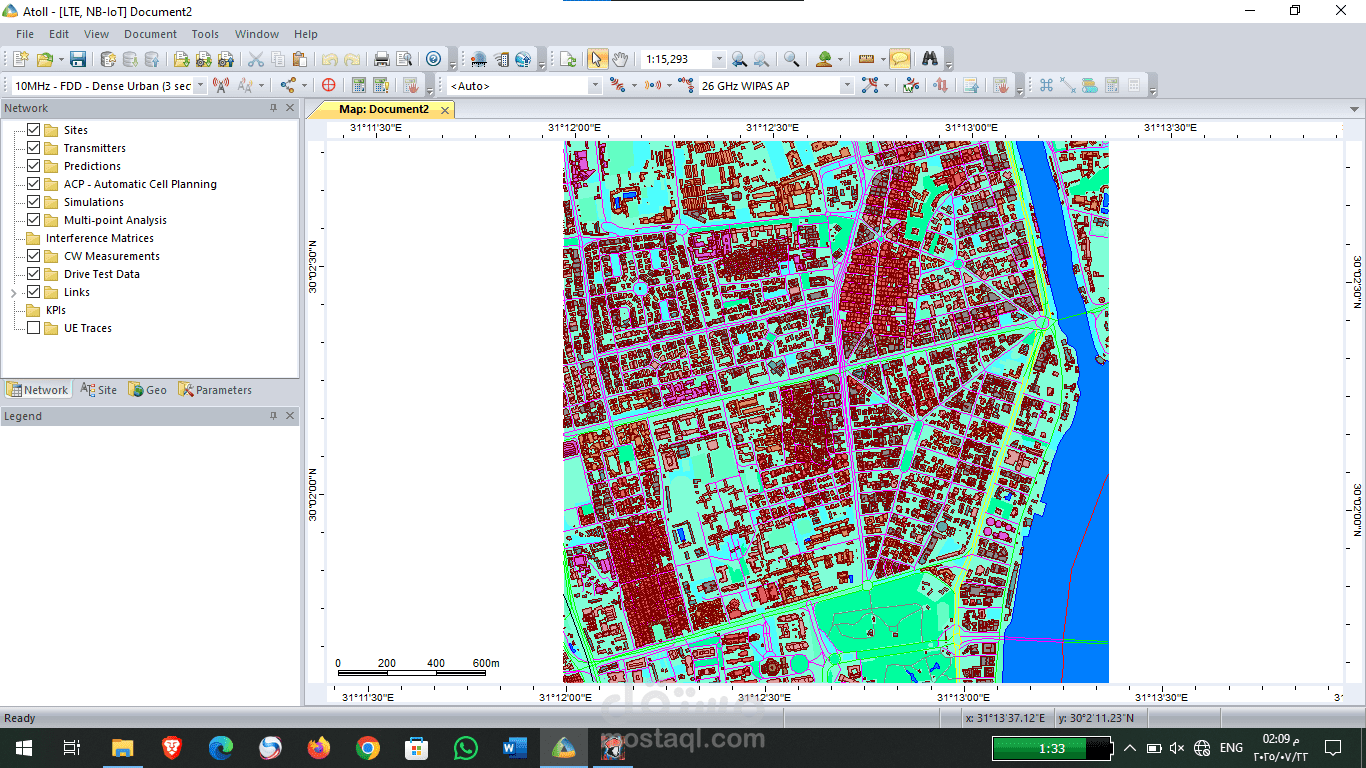Click the red point analysis crosshair icon
The width and height of the screenshot is (1366, 768).
pyautogui.click(x=328, y=86)
